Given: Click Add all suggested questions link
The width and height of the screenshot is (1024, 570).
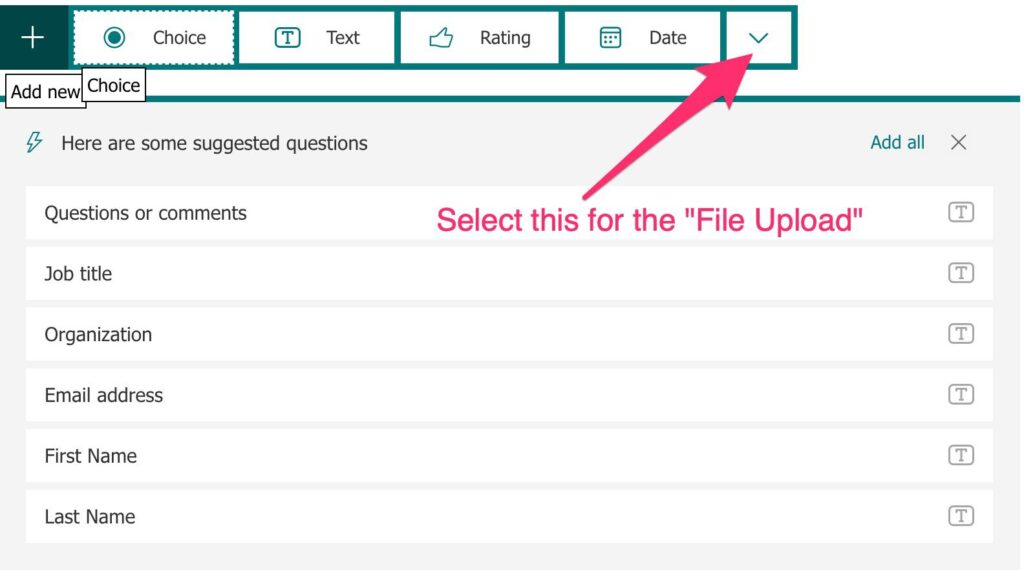Looking at the screenshot, I should 897,142.
